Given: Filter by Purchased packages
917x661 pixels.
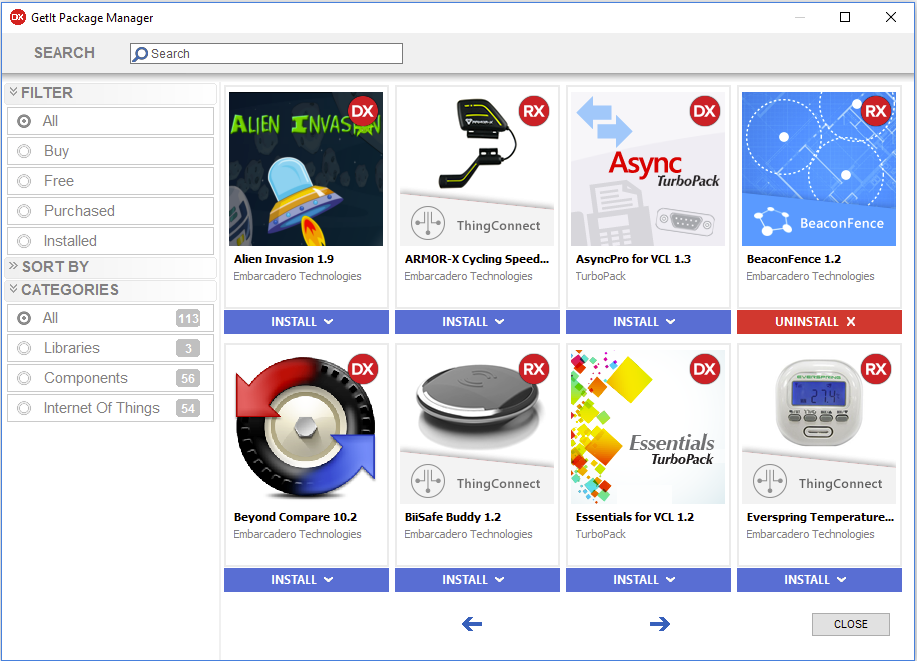Looking at the screenshot, I should coord(110,211).
